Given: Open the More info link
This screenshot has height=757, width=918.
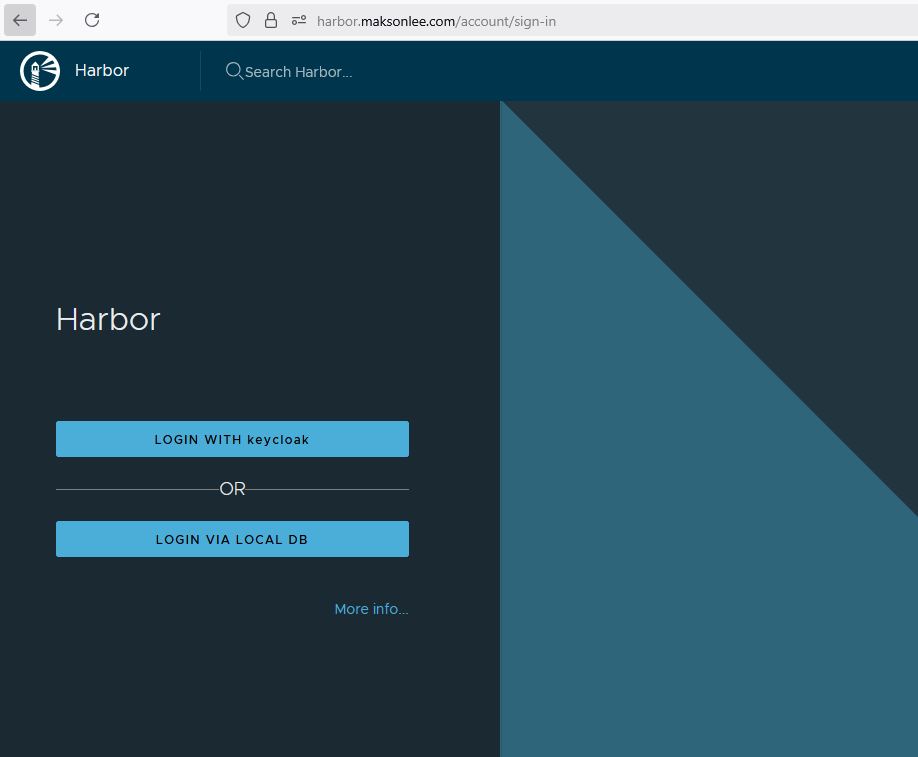Looking at the screenshot, I should pyautogui.click(x=371, y=609).
